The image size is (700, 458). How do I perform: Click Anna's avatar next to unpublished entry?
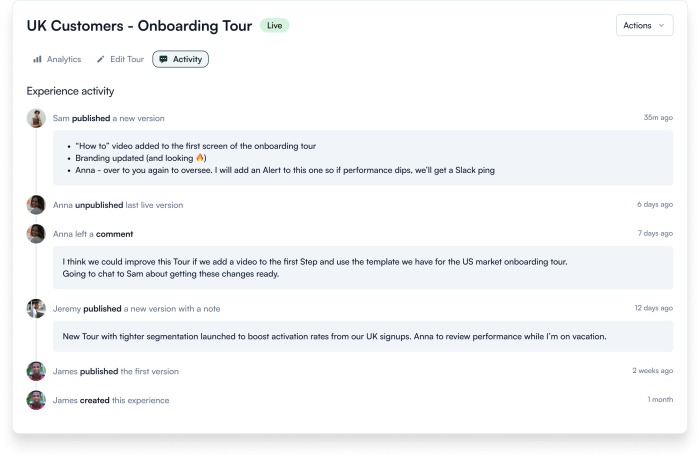[36, 205]
